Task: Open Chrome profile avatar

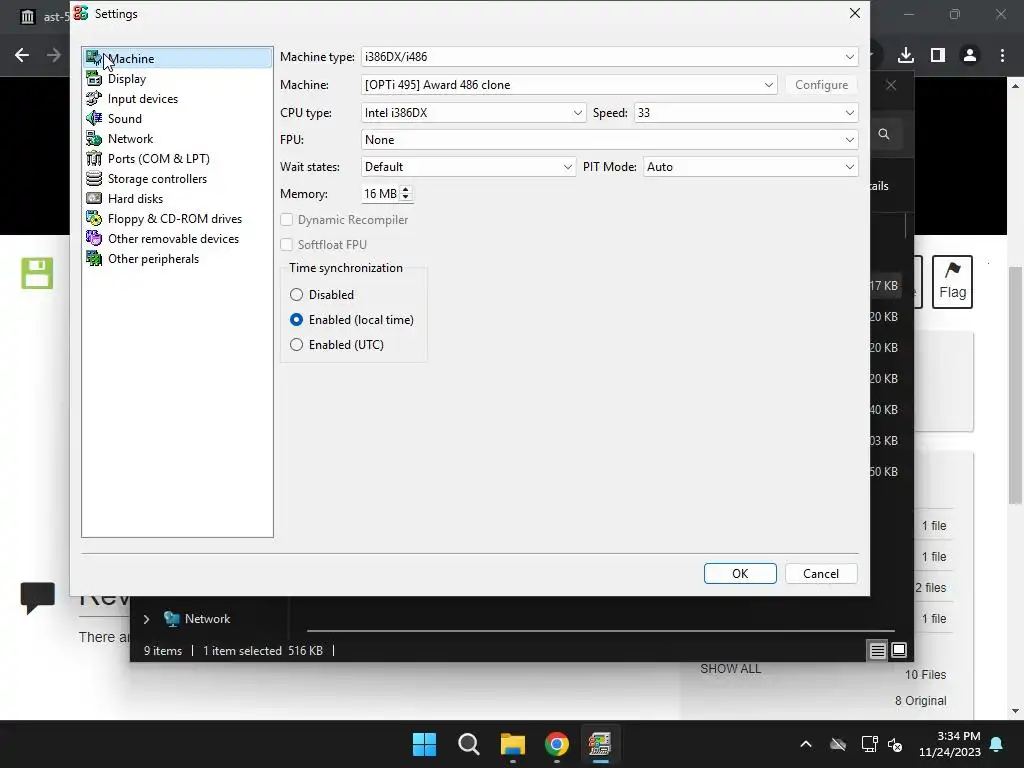Action: [970, 56]
